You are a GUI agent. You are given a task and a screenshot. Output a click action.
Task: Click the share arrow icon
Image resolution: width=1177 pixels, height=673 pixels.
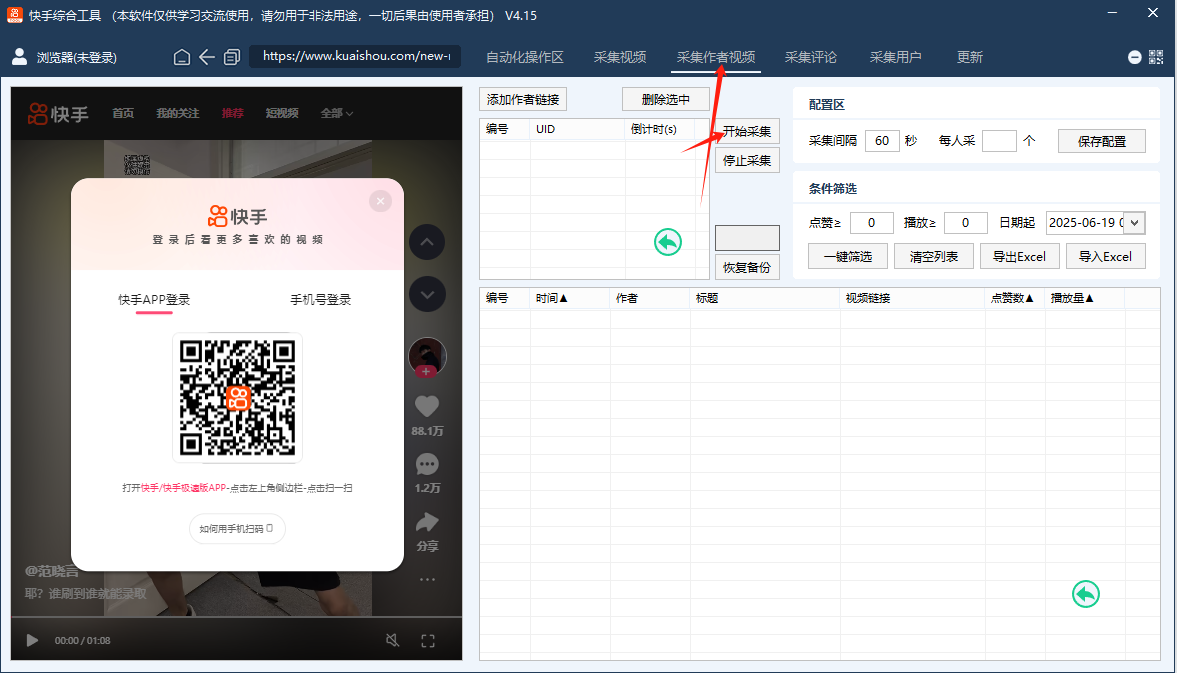[427, 521]
